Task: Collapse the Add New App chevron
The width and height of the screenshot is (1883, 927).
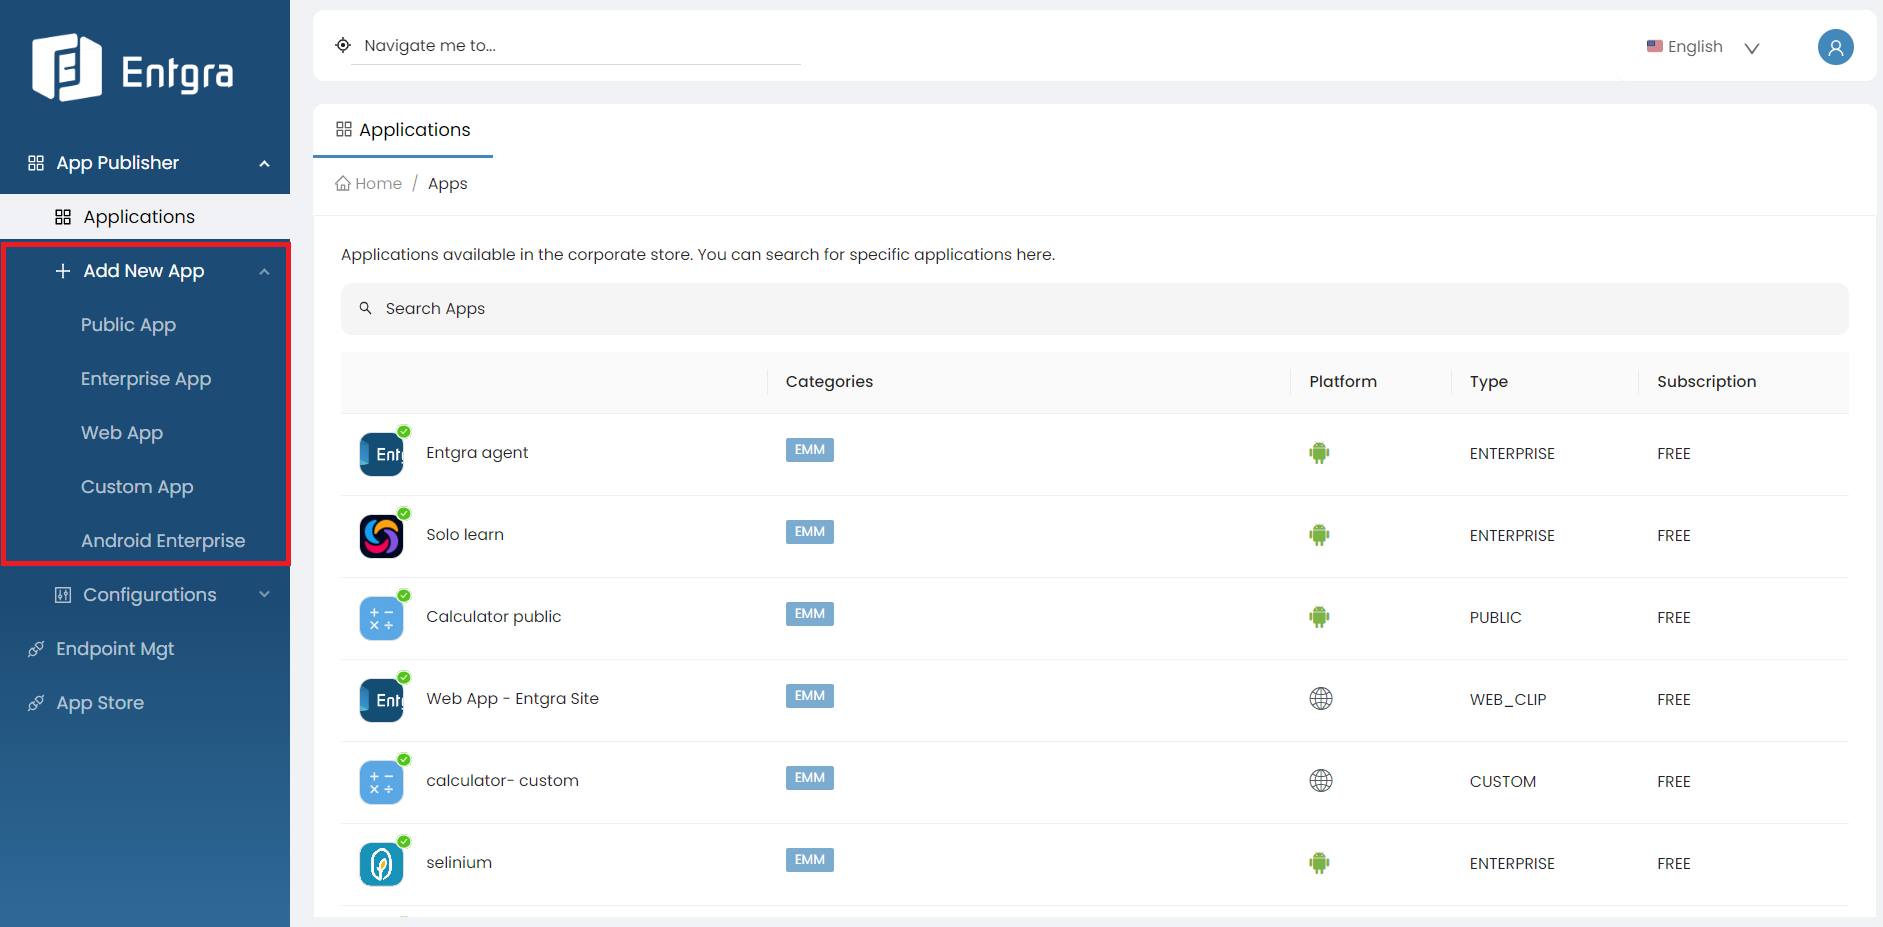Action: pos(264,272)
